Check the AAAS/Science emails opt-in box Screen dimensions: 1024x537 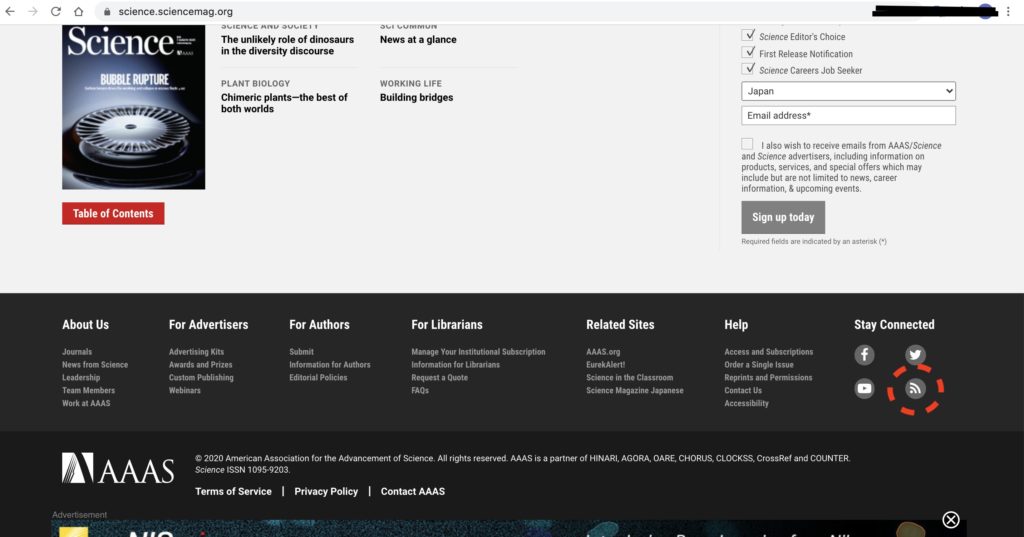point(747,144)
